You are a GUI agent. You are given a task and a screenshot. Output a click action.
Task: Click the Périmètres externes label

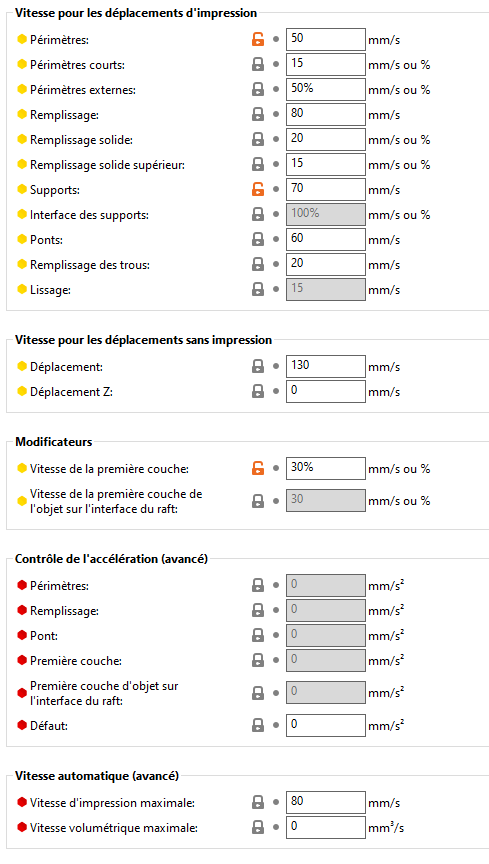click(x=83, y=90)
